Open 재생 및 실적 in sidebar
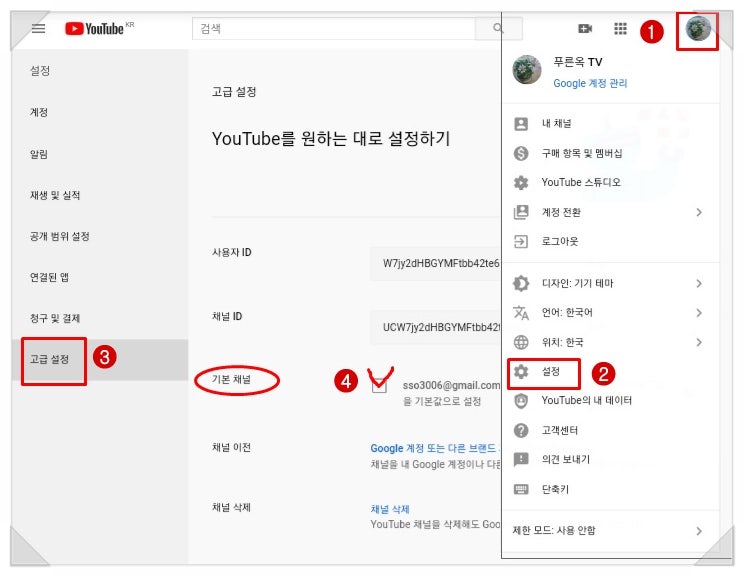Viewport: 744px width, 576px height. [x=100, y=195]
